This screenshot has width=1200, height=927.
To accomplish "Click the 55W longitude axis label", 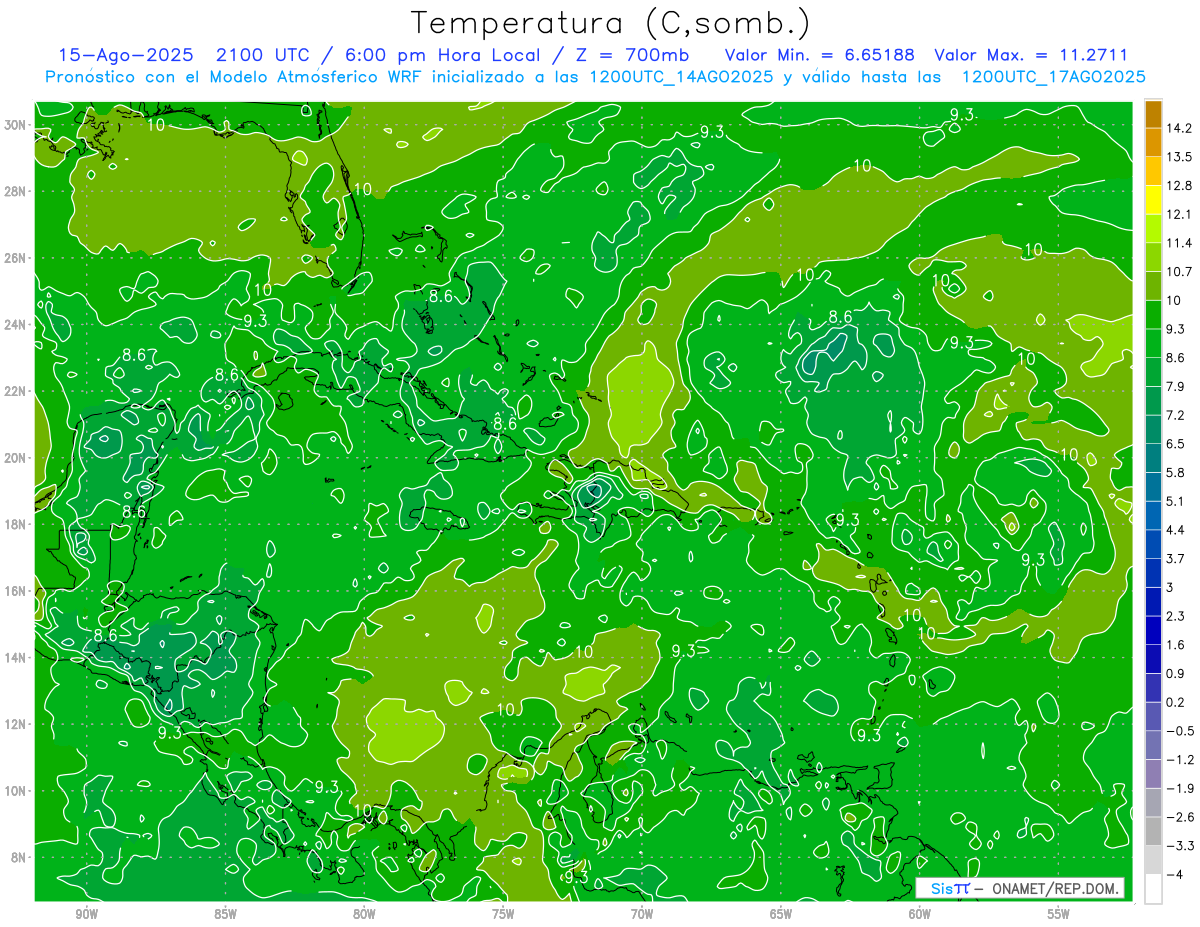I will click(1059, 914).
